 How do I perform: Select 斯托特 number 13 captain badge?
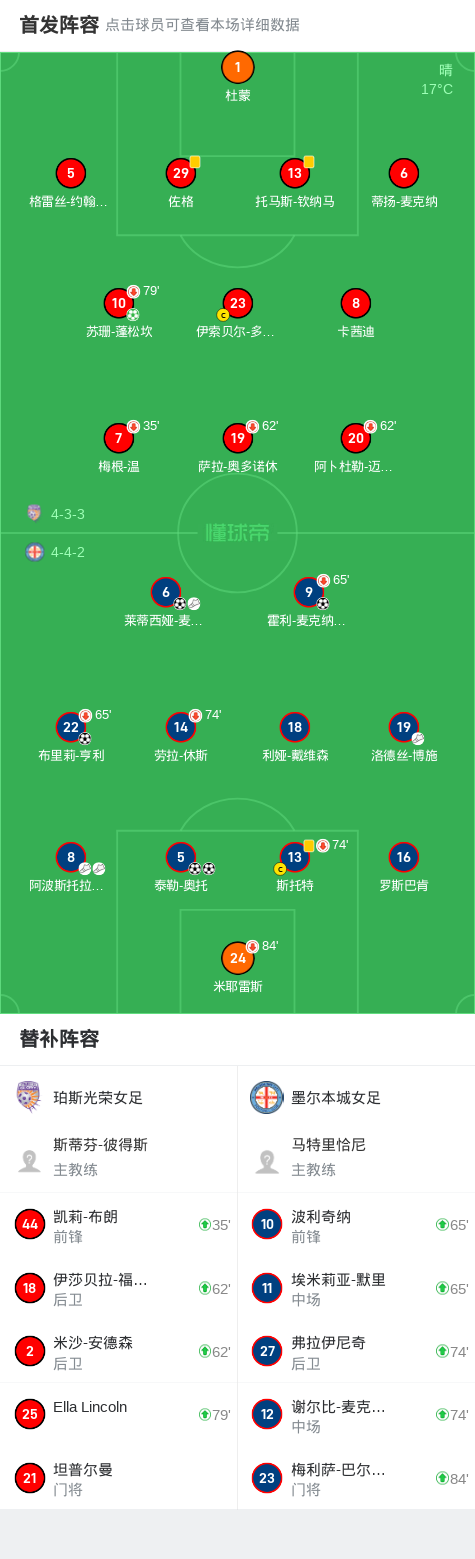295,857
